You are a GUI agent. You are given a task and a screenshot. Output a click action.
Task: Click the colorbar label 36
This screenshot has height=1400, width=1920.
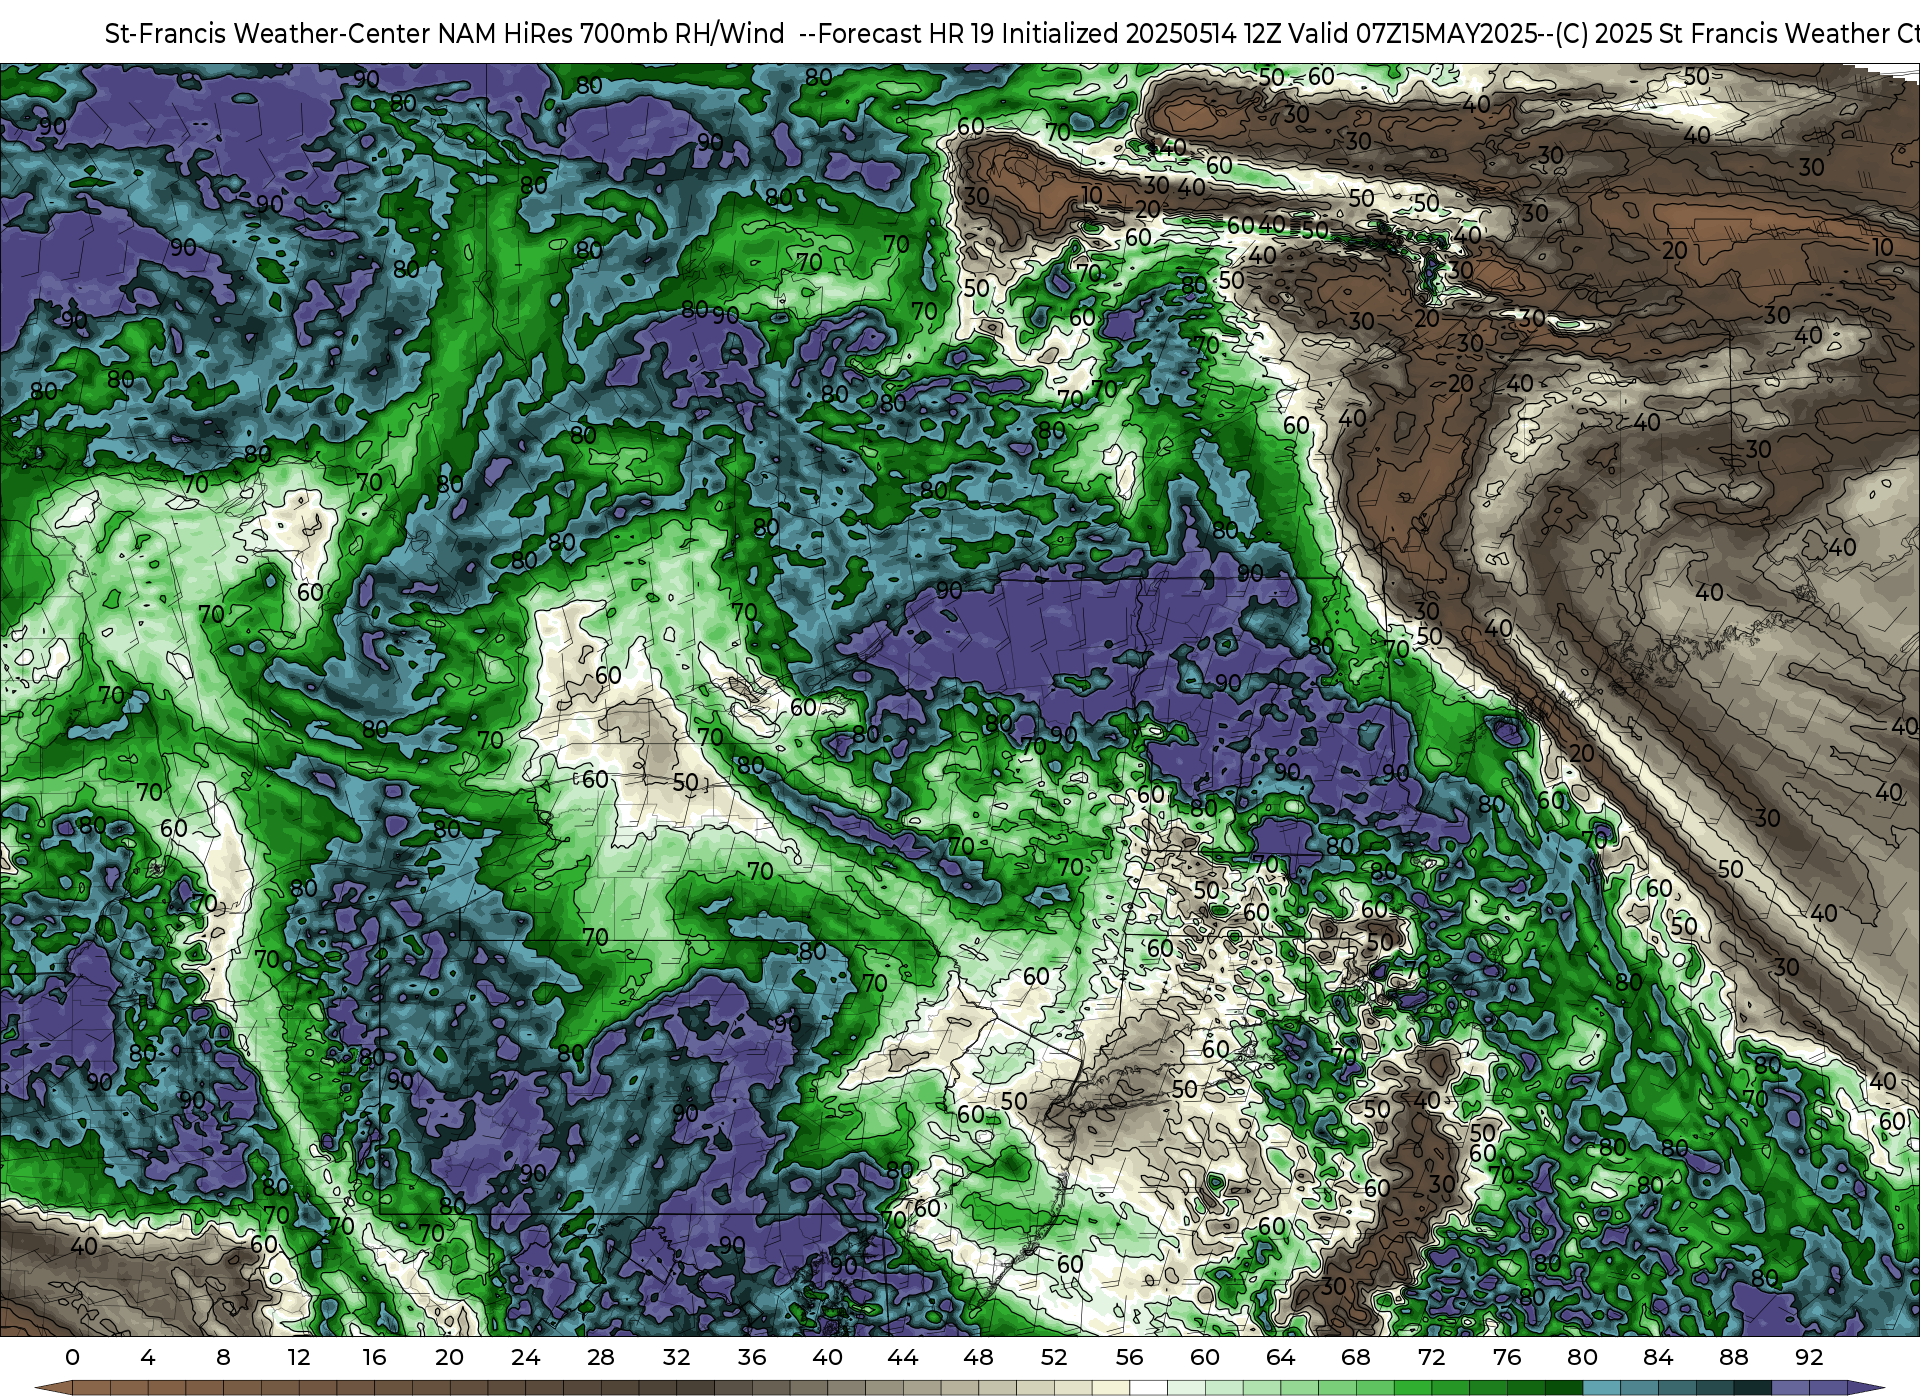(752, 1357)
